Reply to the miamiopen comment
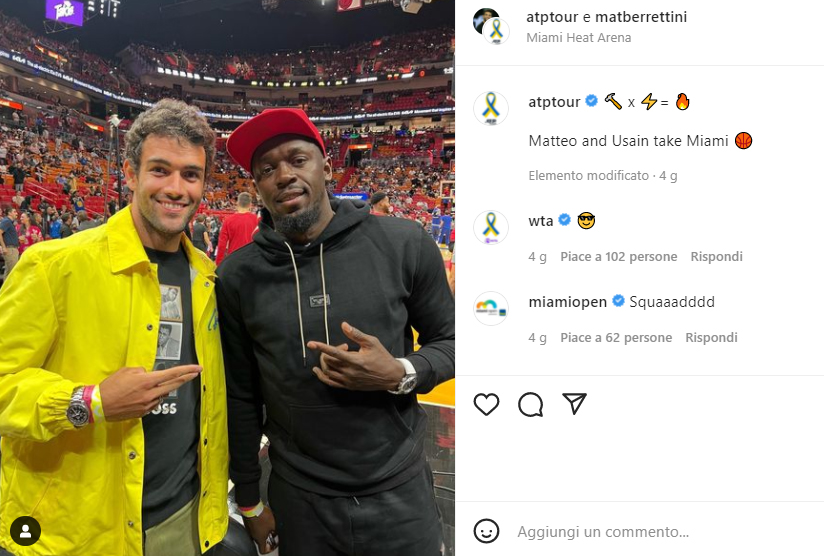Viewport: 824px width, 556px height. pyautogui.click(x=711, y=337)
